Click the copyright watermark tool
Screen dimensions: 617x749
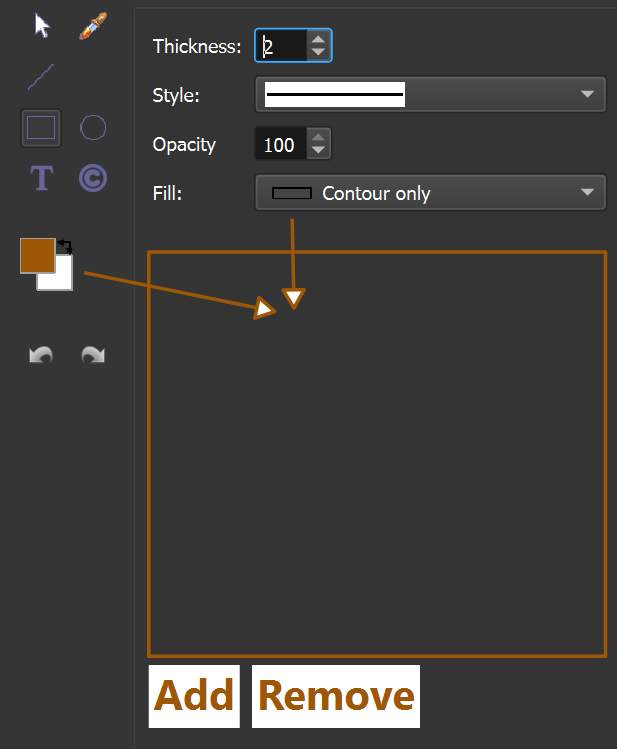coord(93,179)
